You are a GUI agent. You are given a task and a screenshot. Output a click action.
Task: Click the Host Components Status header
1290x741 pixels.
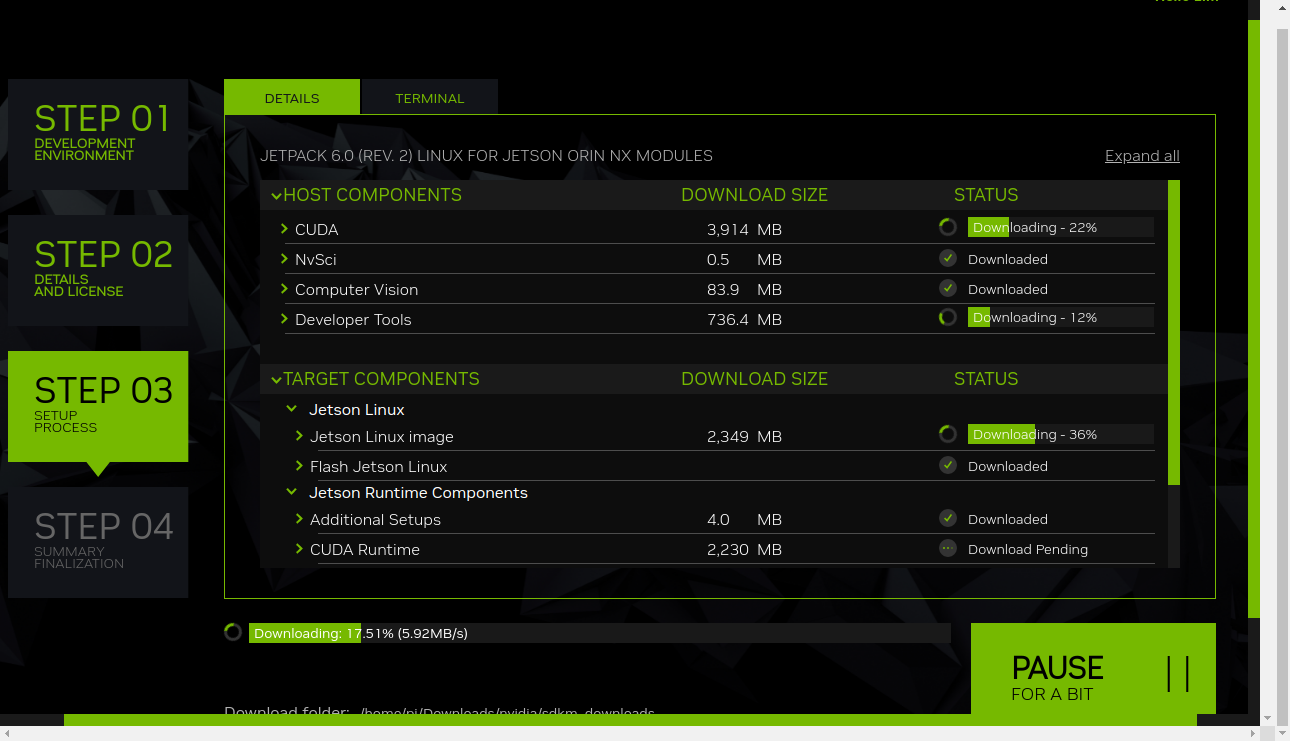(x=986, y=195)
